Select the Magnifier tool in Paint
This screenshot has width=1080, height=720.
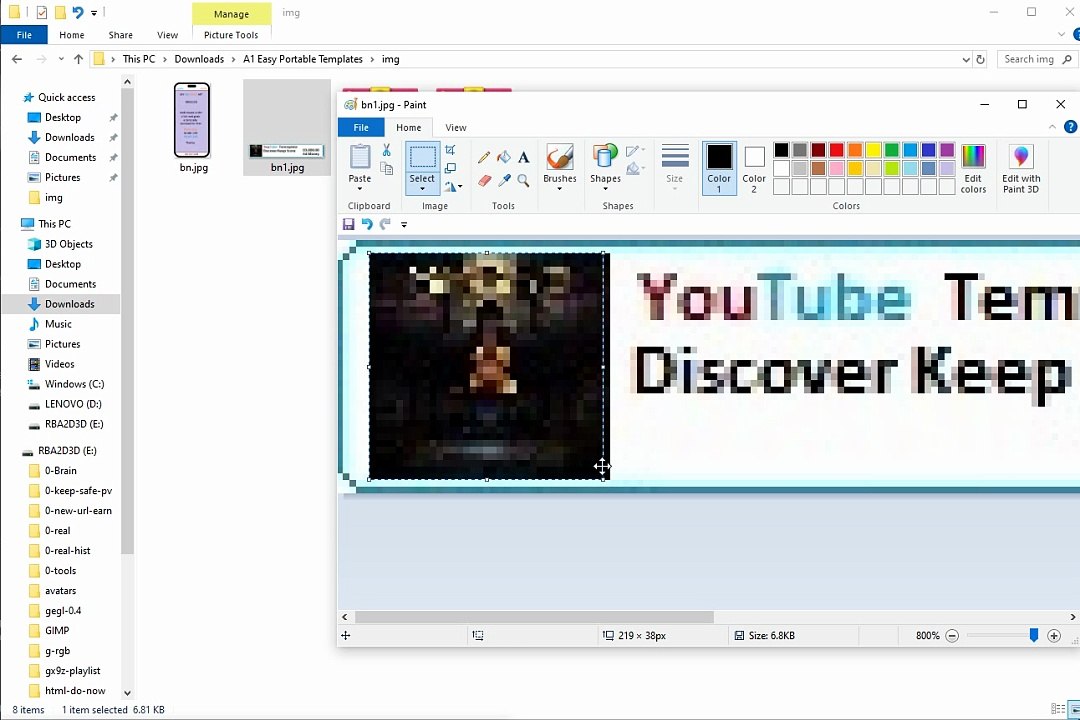pyautogui.click(x=523, y=180)
